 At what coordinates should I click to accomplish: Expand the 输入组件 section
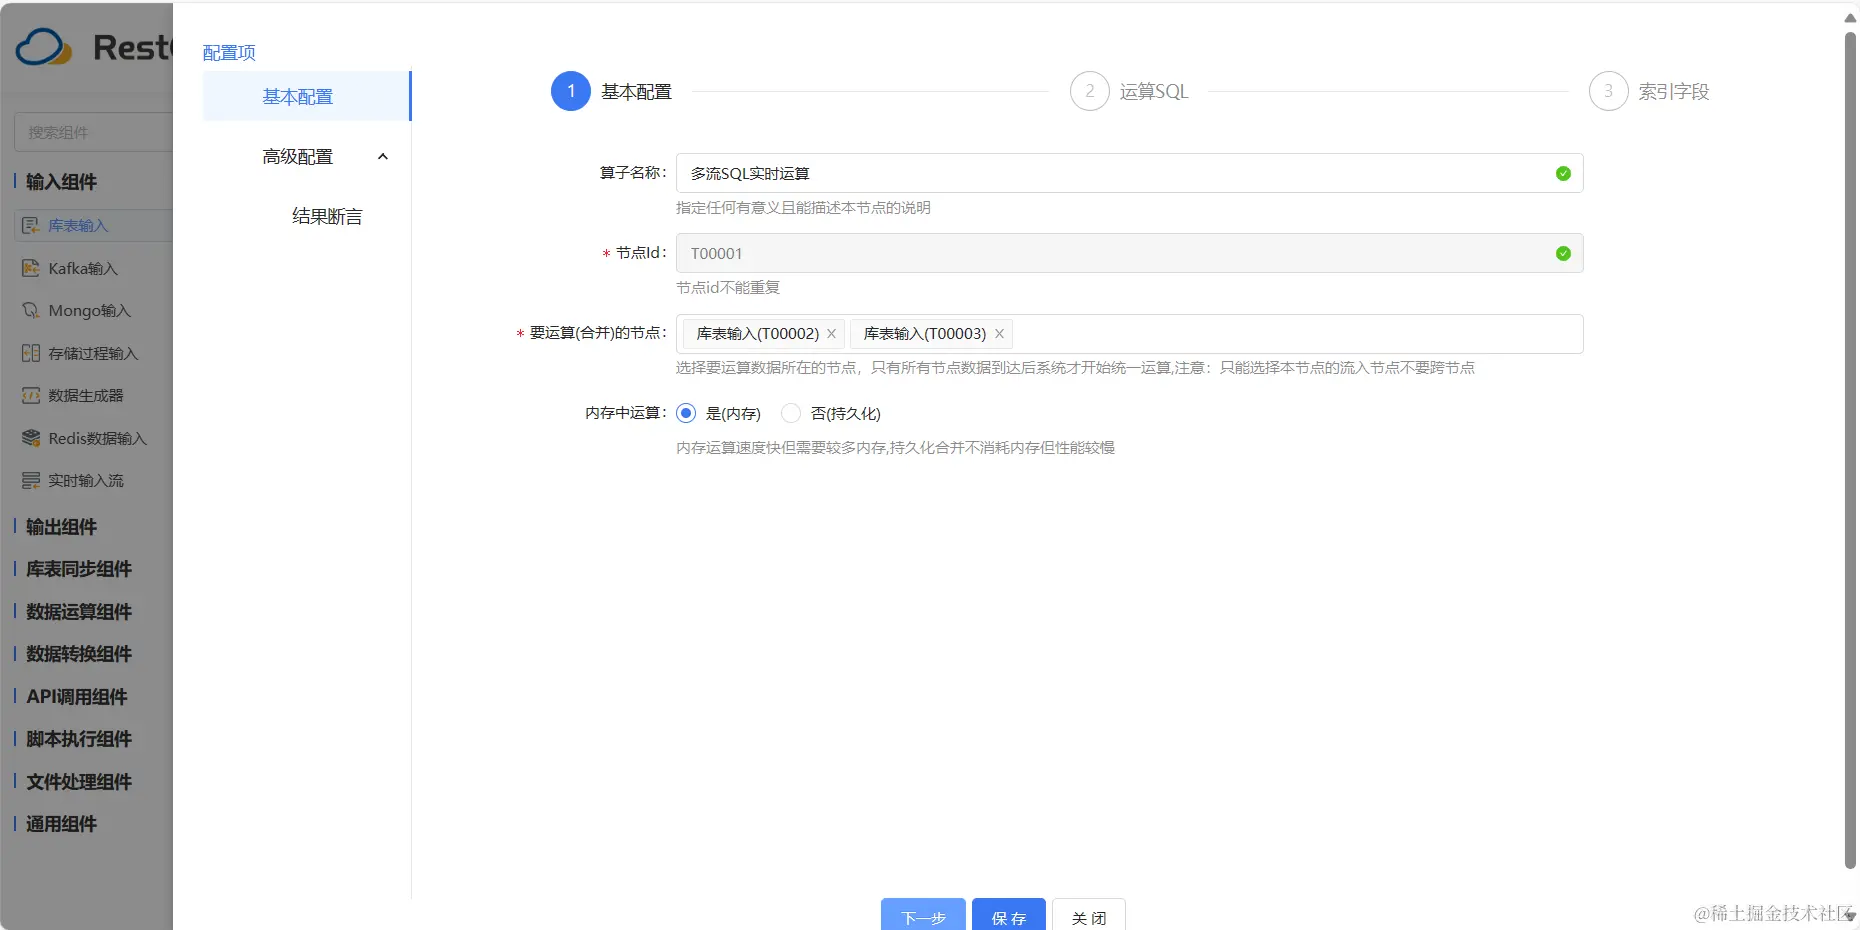[61, 182]
